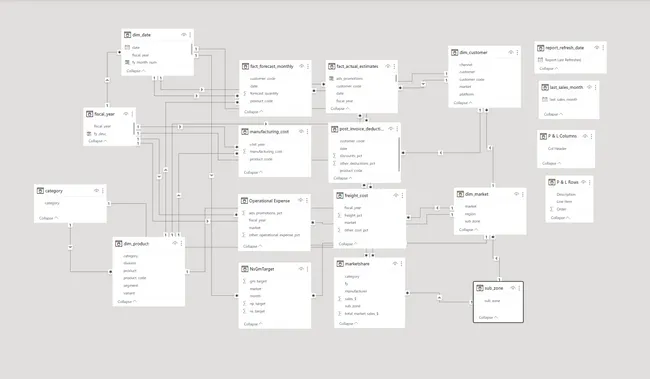650x379 pixels.
Task: Toggle visibility eye on NsGmTarget table
Action: 301,269
